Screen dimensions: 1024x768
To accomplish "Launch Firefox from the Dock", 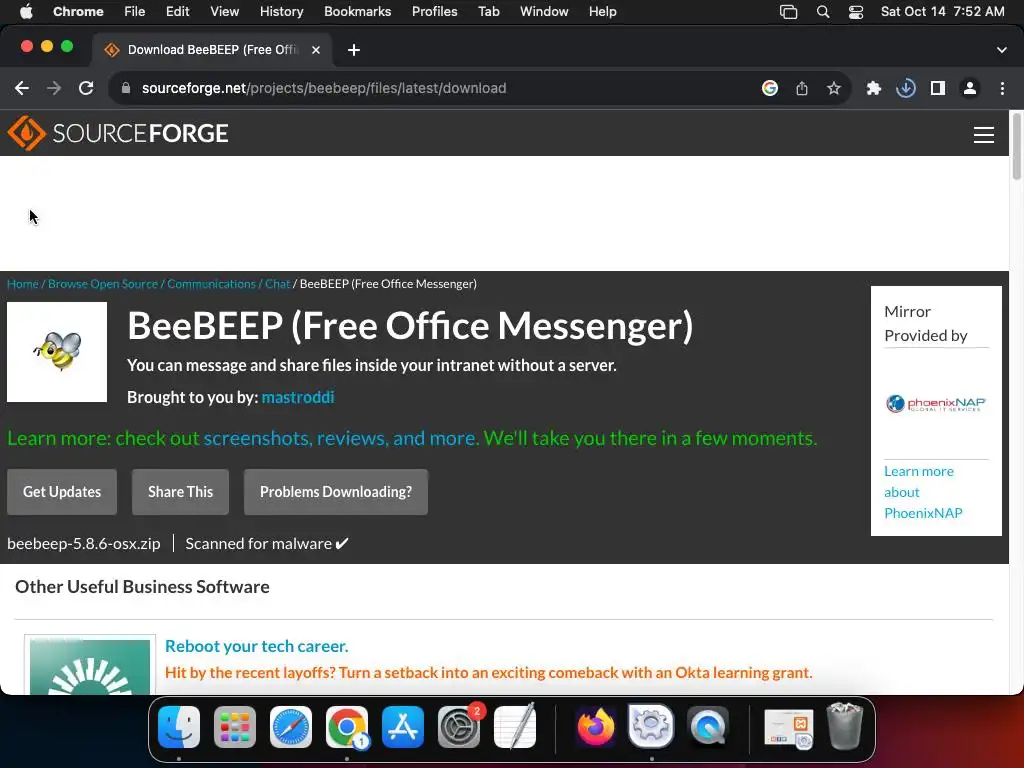I will 596,727.
